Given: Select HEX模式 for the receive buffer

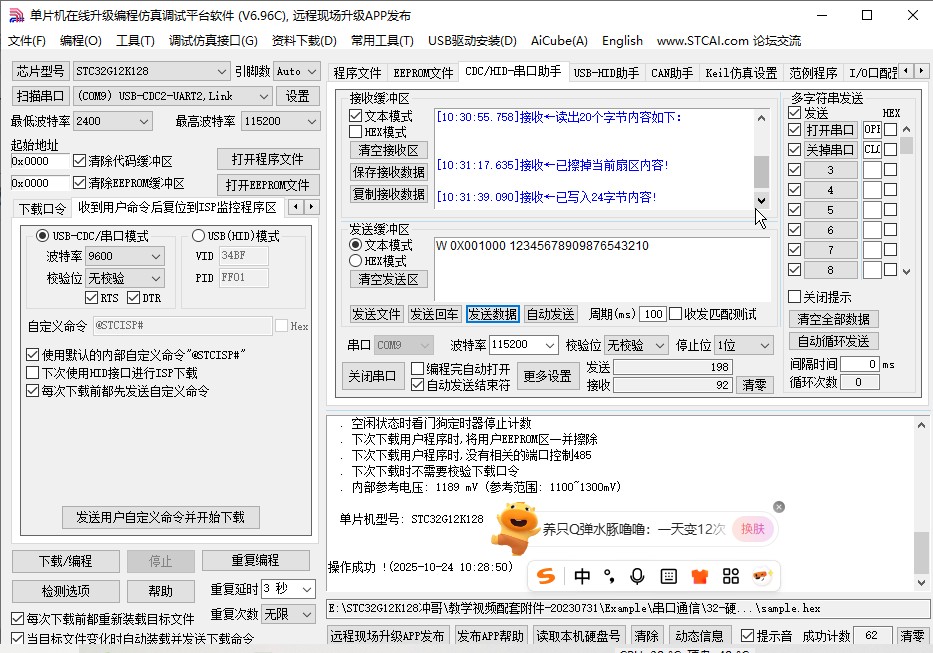Looking at the screenshot, I should [x=356, y=130].
